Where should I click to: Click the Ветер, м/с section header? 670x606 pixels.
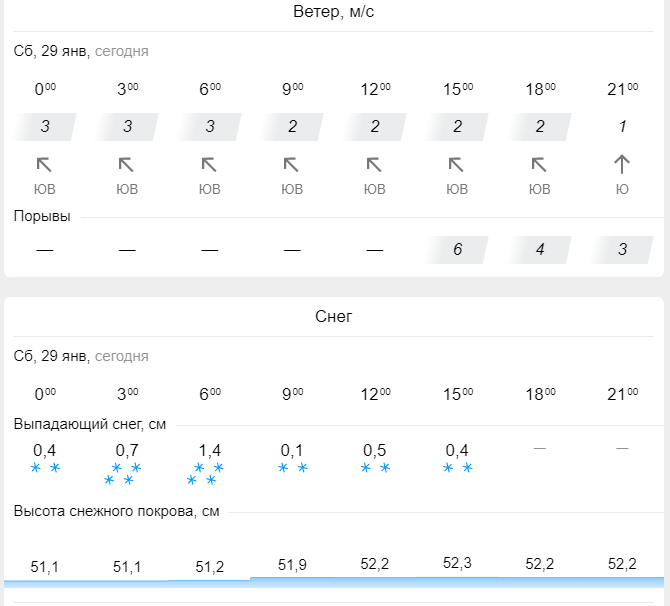pyautogui.click(x=335, y=13)
